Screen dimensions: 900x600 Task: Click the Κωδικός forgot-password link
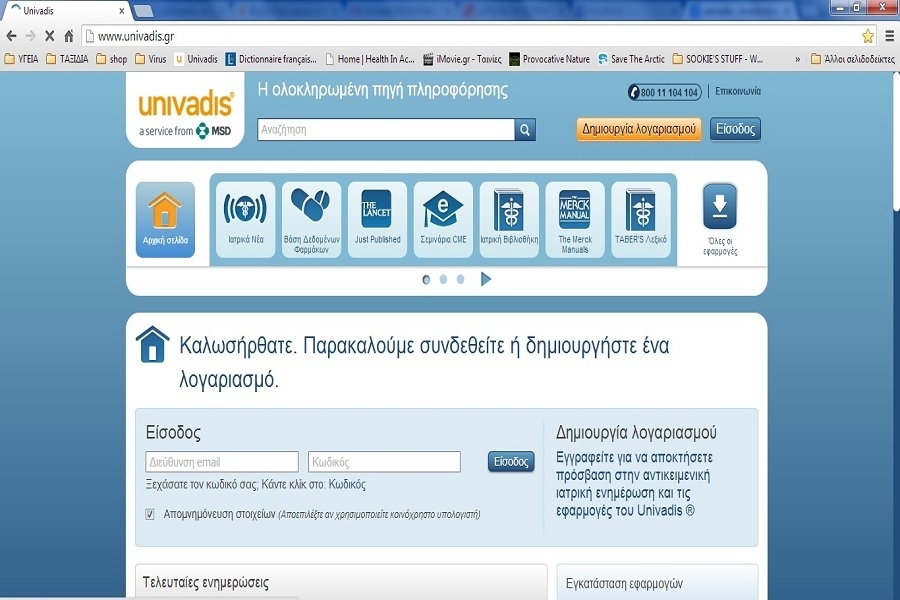(347, 485)
